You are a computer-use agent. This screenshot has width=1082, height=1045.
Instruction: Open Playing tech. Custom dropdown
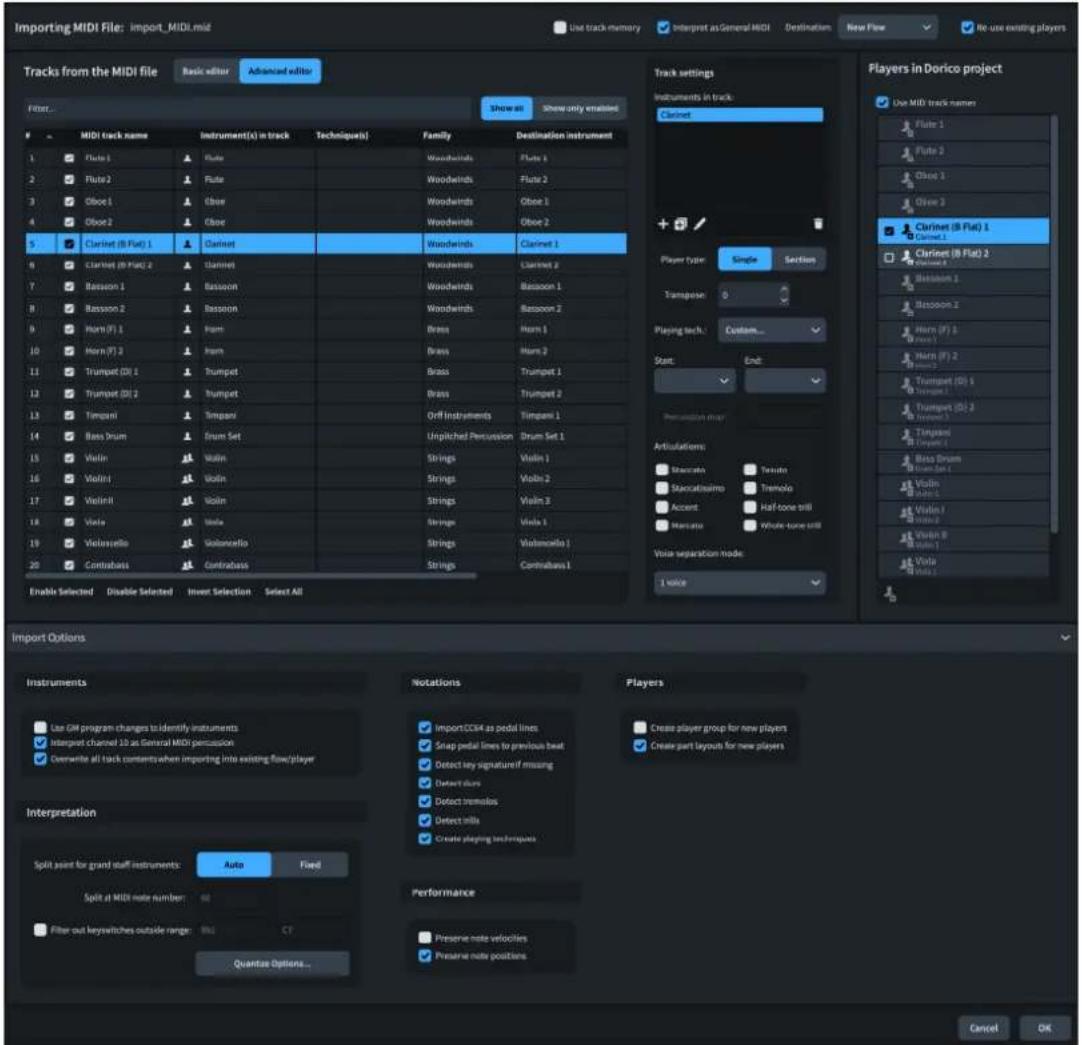click(x=771, y=331)
